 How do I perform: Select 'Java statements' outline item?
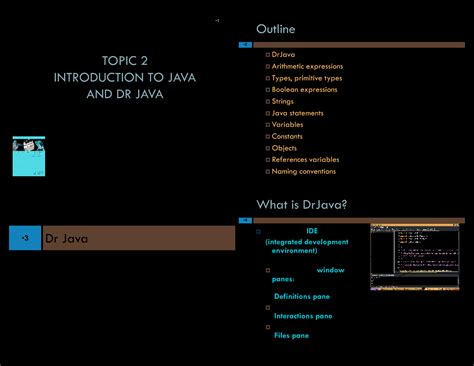tap(297, 113)
